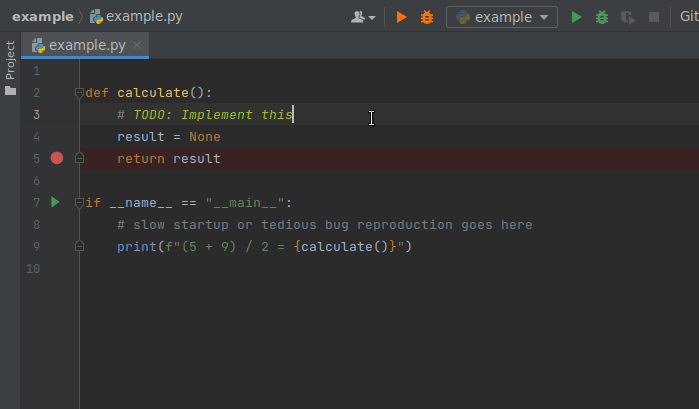Click 'calculate()' inside the f-string on line 9

pos(345,246)
